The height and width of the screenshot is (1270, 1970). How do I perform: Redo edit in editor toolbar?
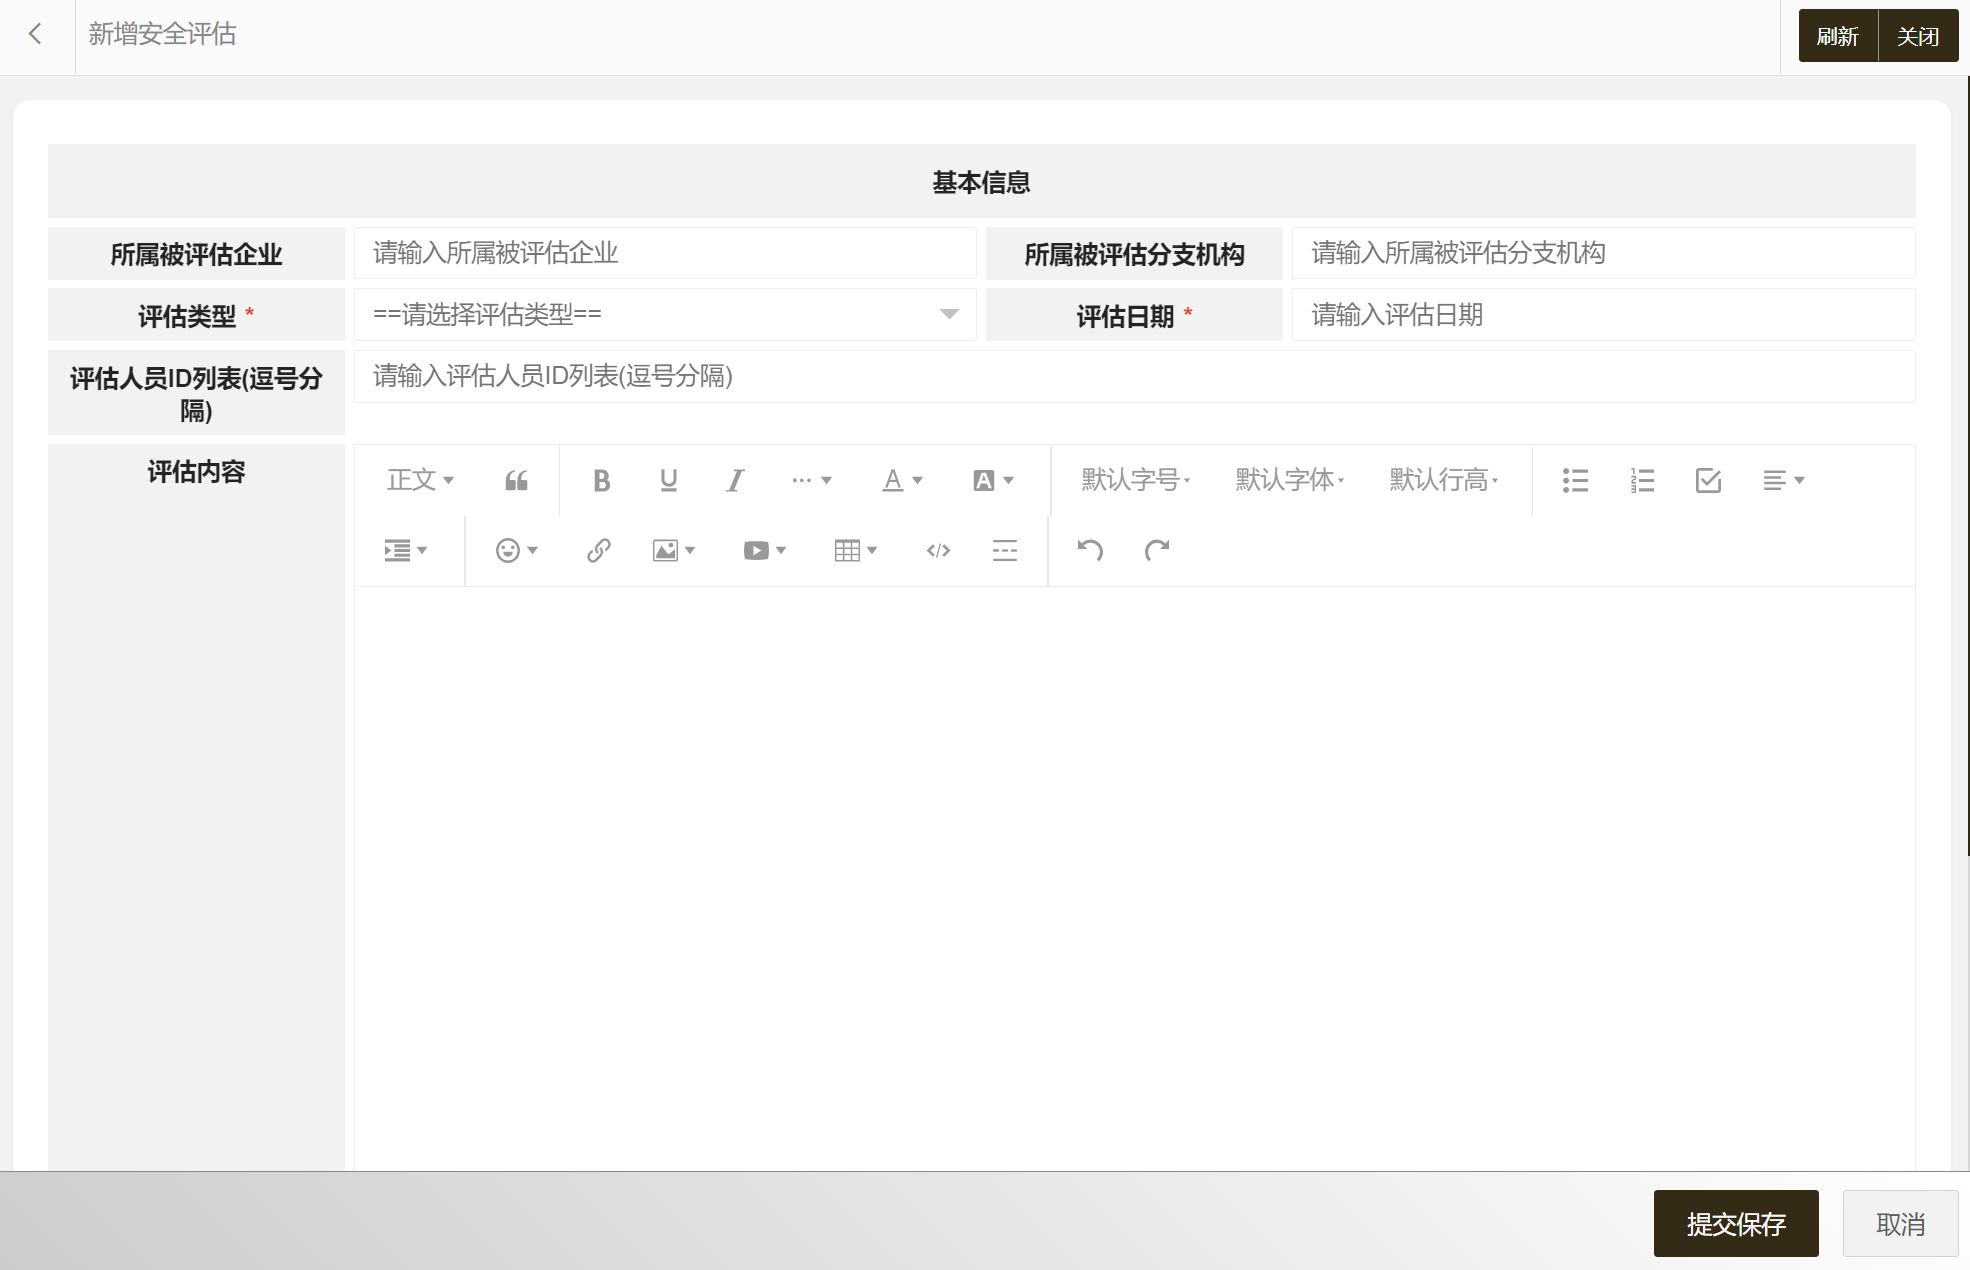1157,550
